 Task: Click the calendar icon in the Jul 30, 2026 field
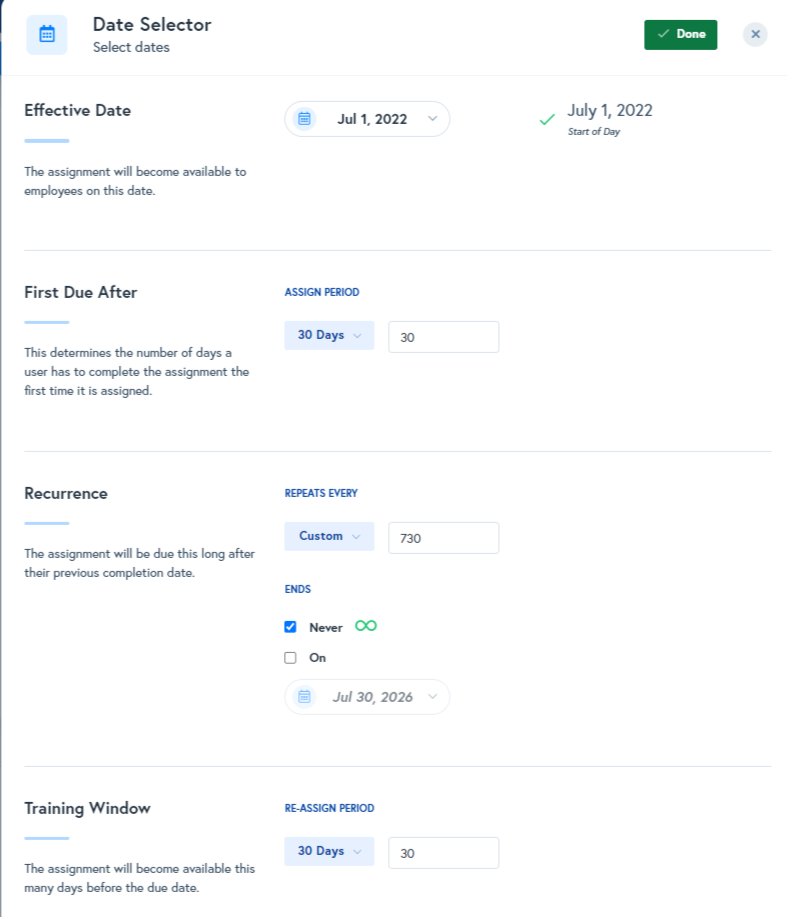304,696
